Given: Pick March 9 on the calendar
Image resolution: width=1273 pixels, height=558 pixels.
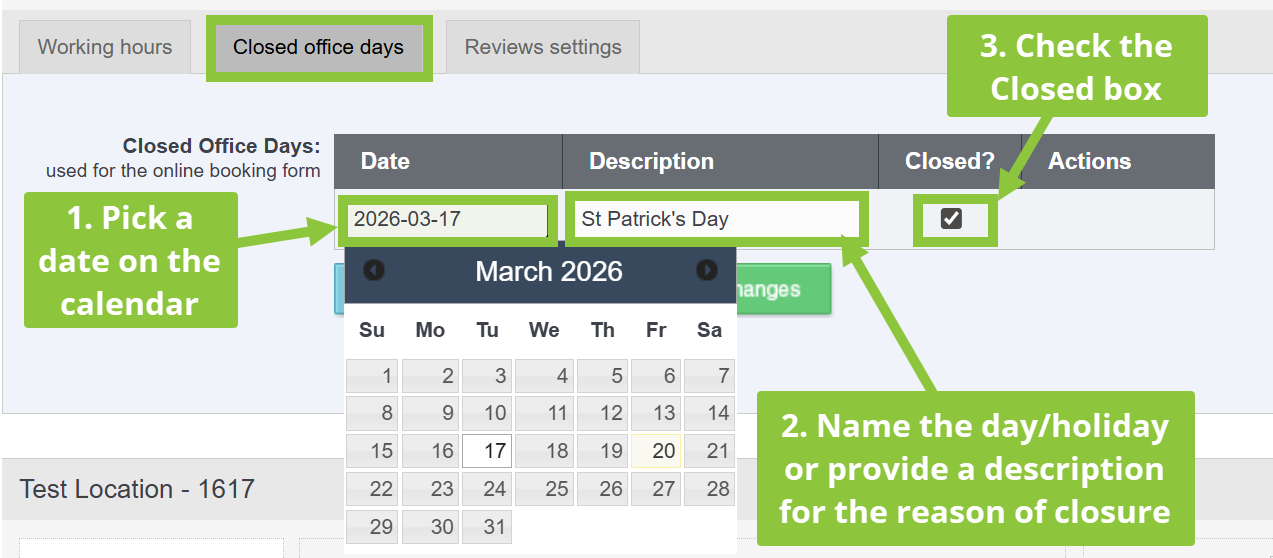Looking at the screenshot, I should tap(431, 413).
